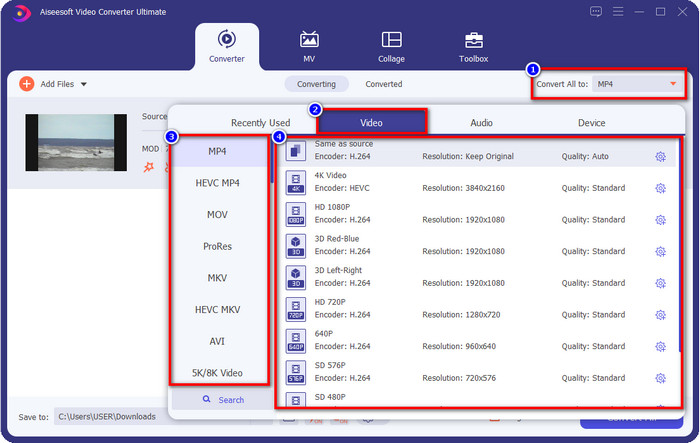
Task: Open the hamburger menu in title bar
Action: click(618, 12)
